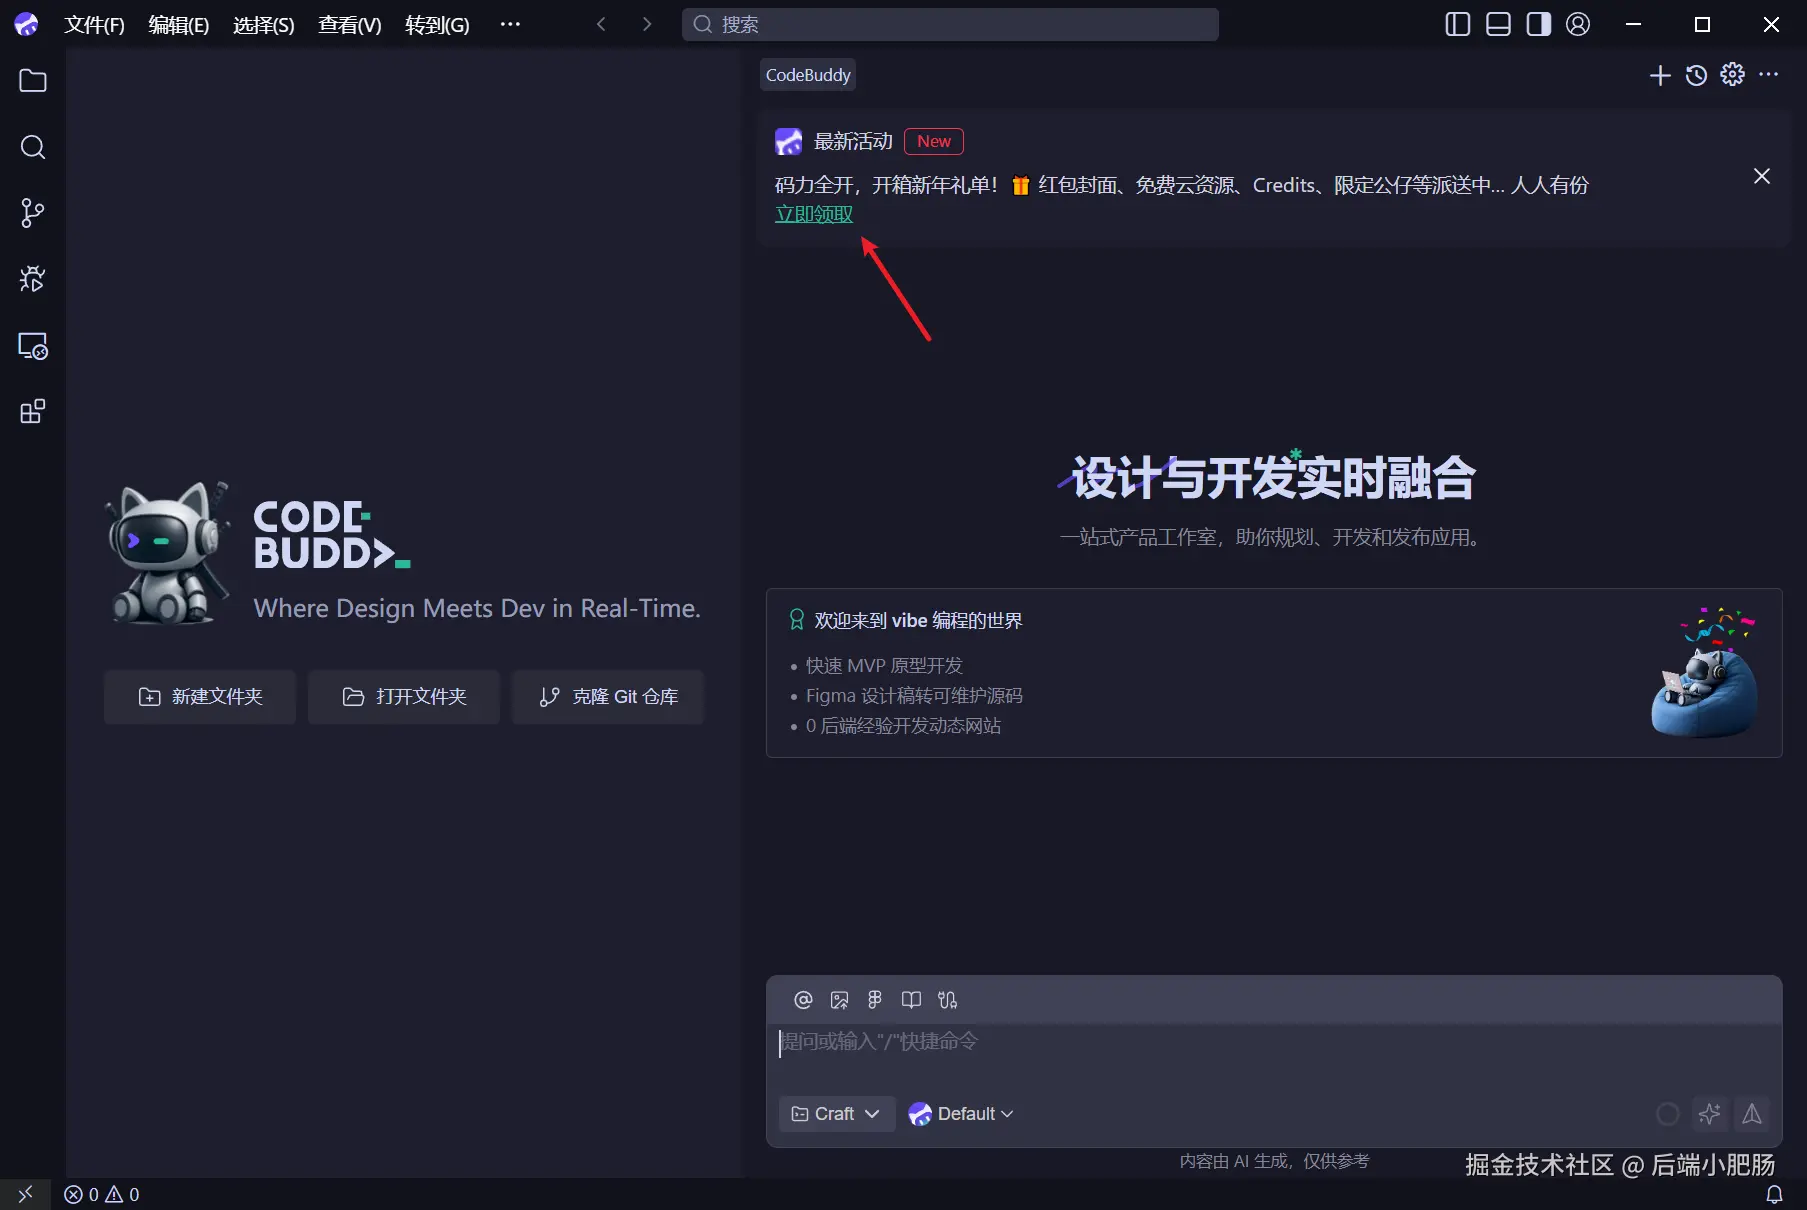1807x1210 pixels.
Task: Click the Figma 设计稿转可维护源码 bullet
Action: coord(914,696)
